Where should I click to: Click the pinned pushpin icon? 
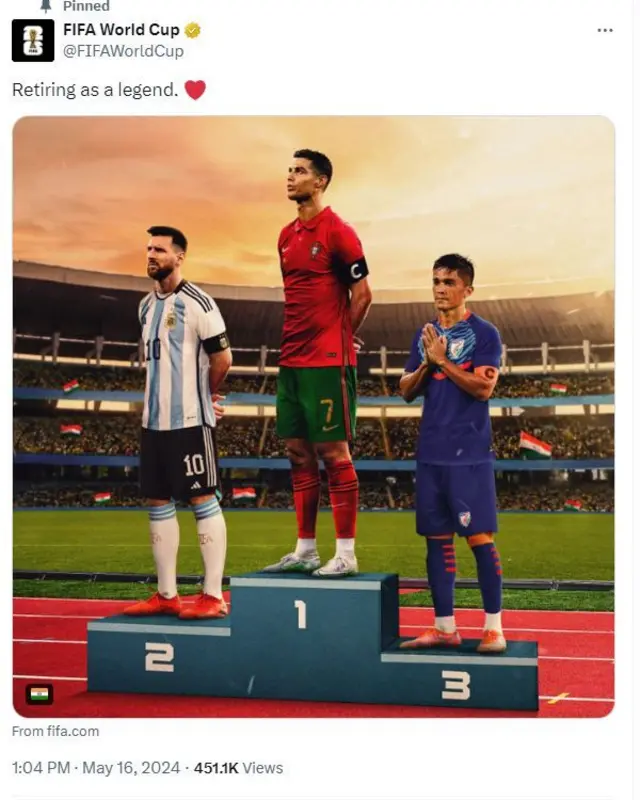click(x=46, y=6)
